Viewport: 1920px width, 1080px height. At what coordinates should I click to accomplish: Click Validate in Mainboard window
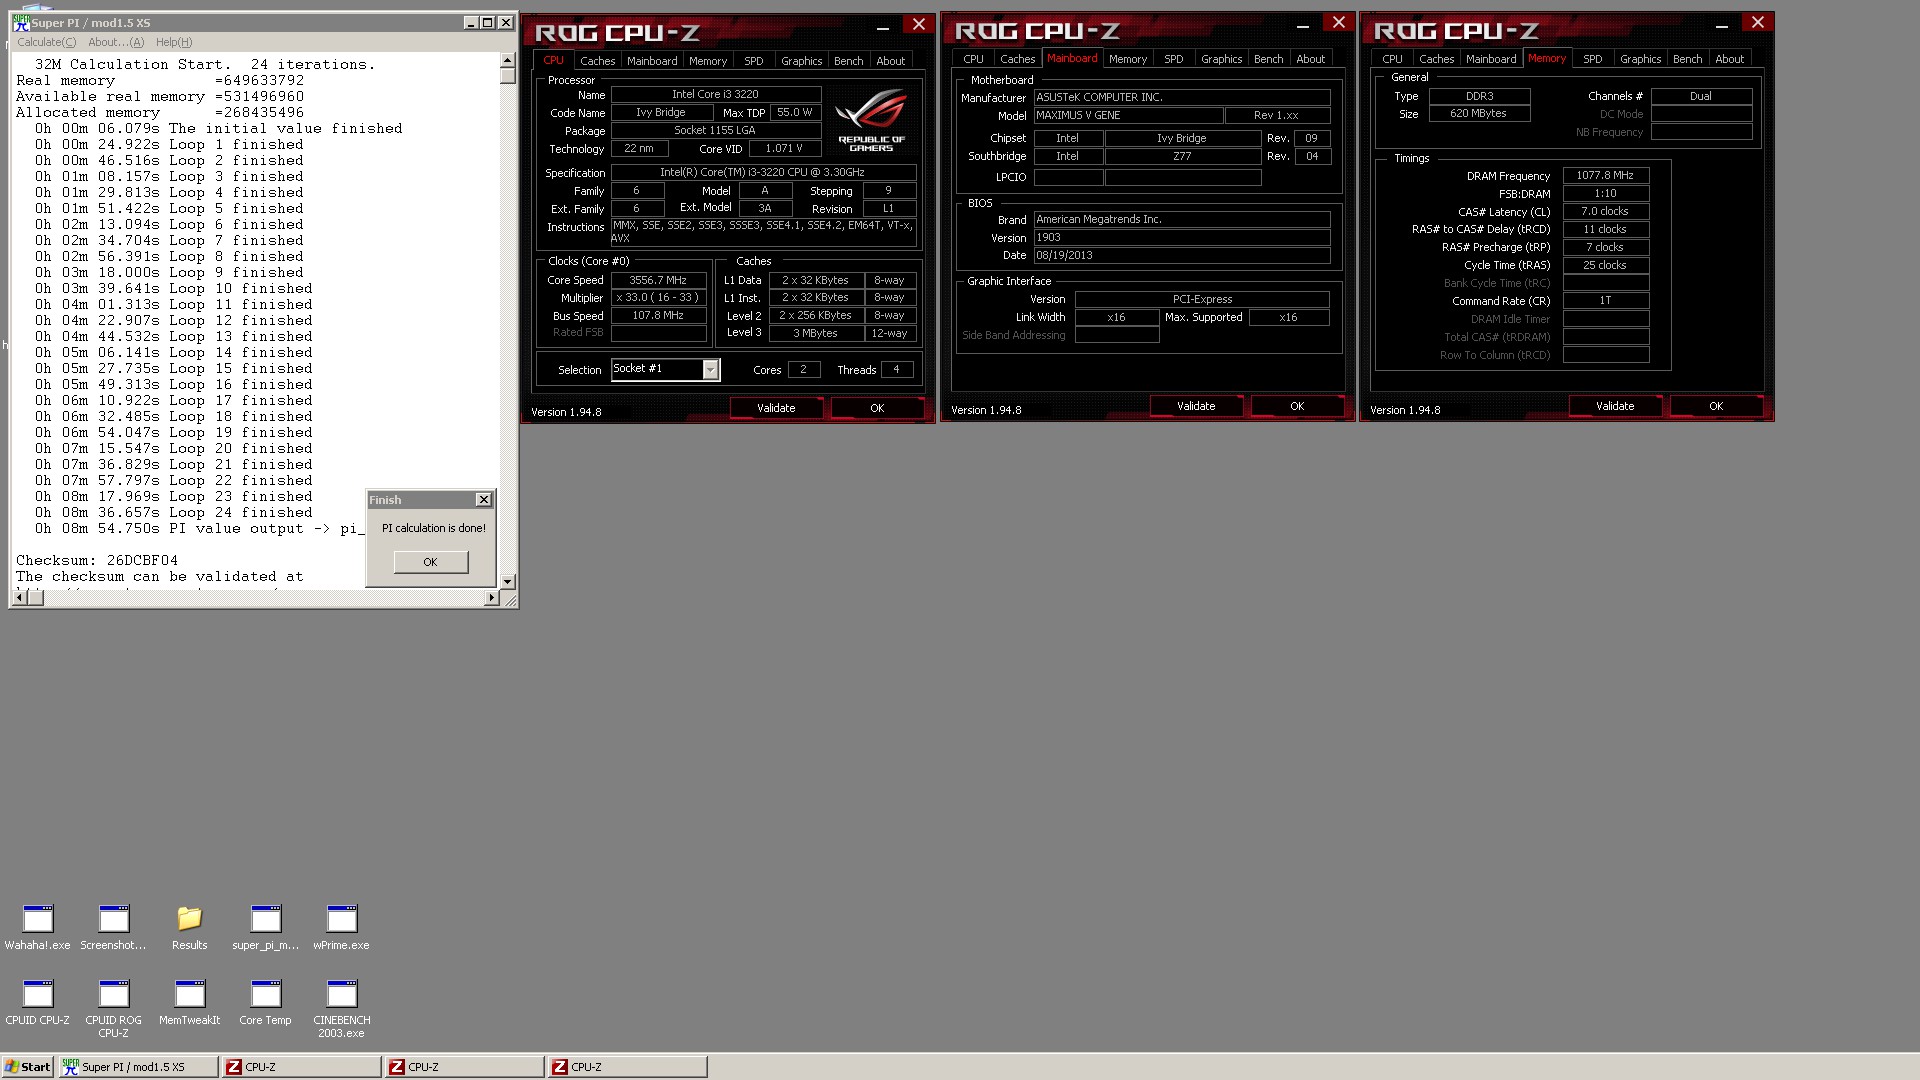pyautogui.click(x=1196, y=406)
